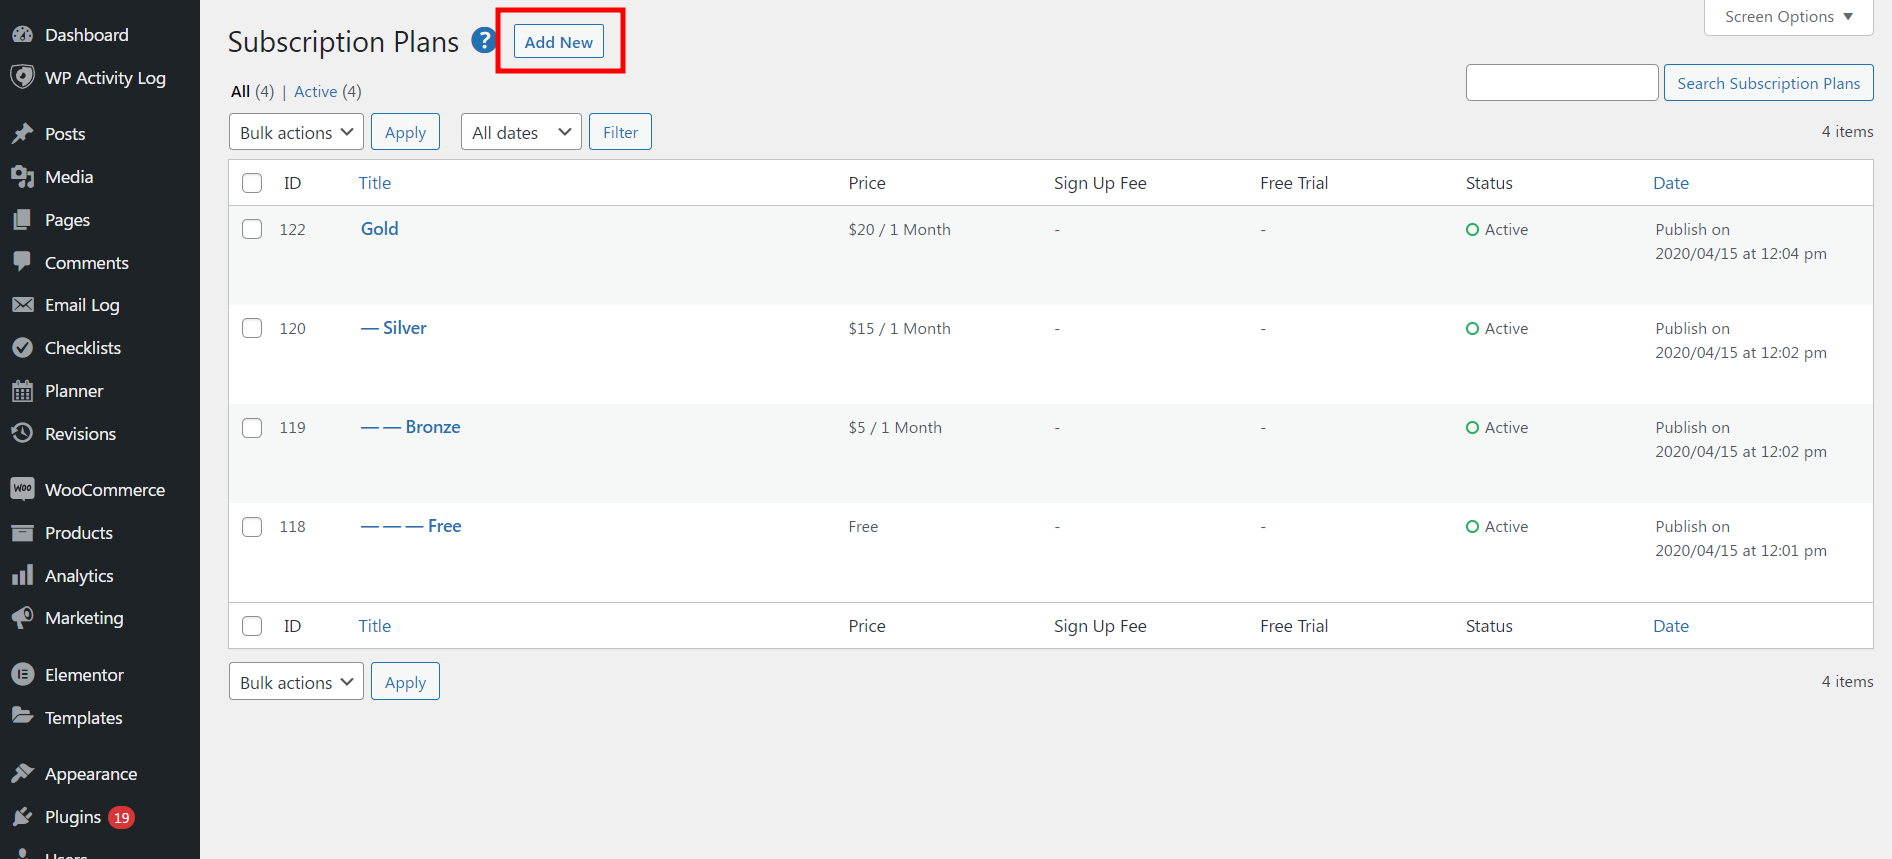Click the Elementor logo icon

[x=22, y=675]
